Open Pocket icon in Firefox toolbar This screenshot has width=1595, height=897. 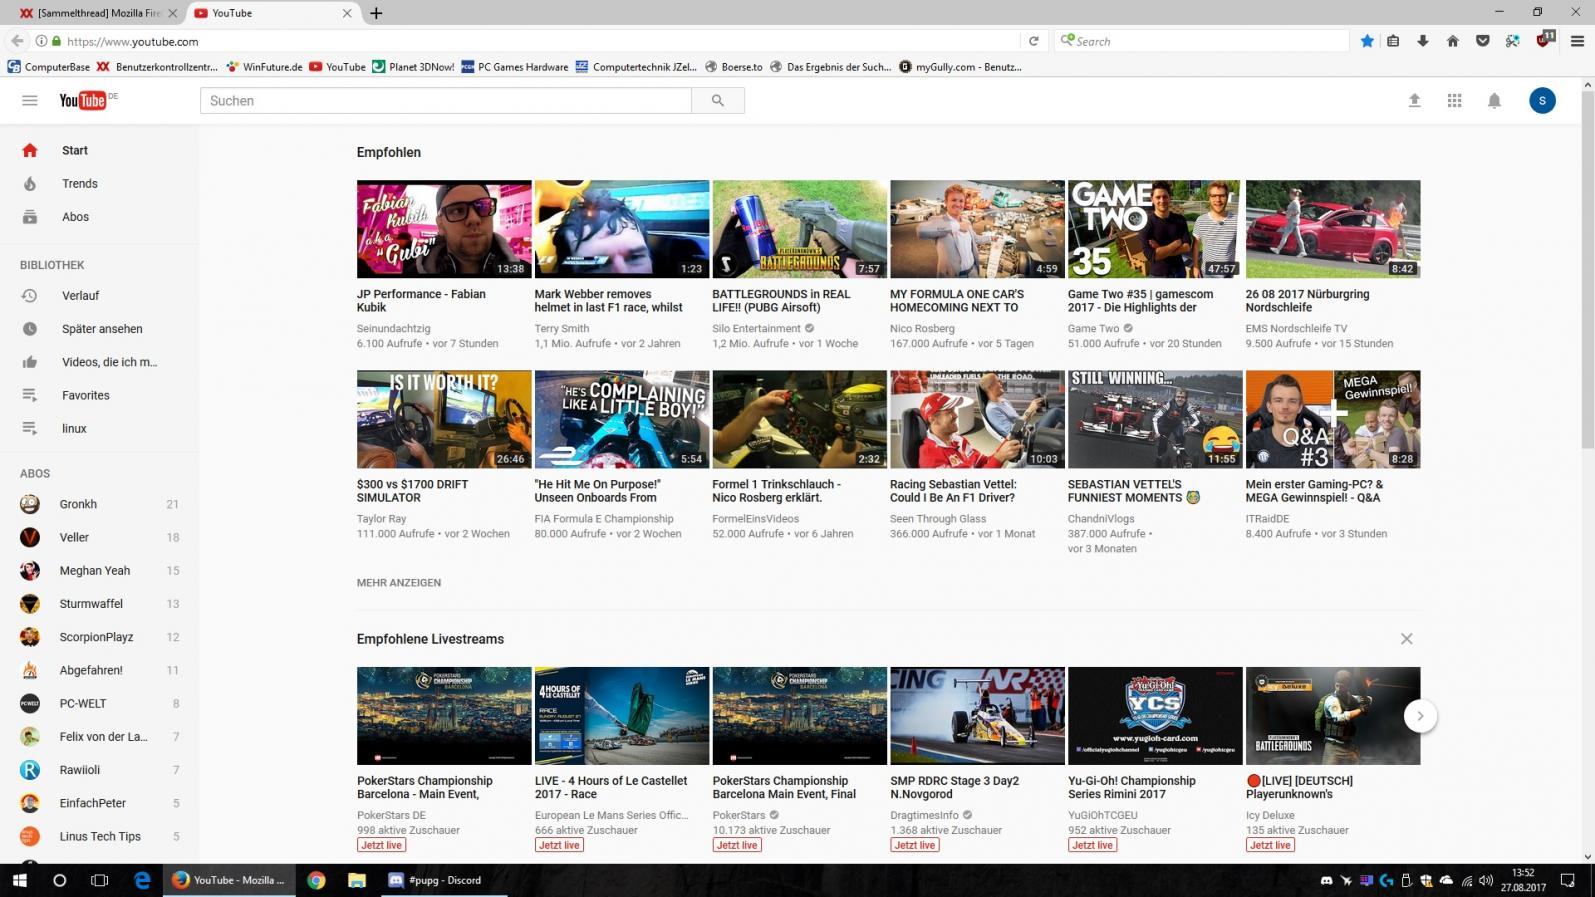tap(1482, 41)
